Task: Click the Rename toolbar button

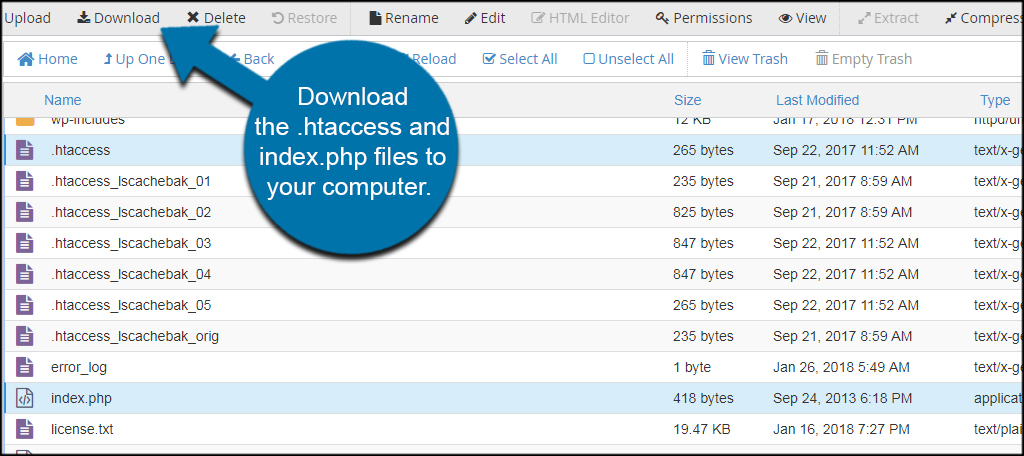Action: pyautogui.click(x=404, y=18)
